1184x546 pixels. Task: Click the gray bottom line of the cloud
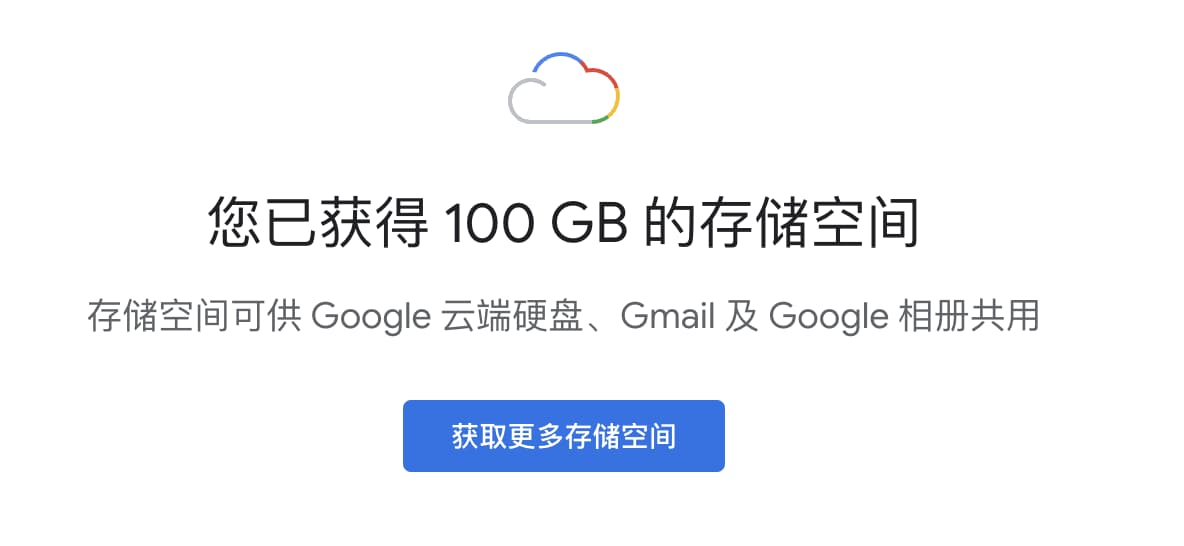pyautogui.click(x=557, y=121)
